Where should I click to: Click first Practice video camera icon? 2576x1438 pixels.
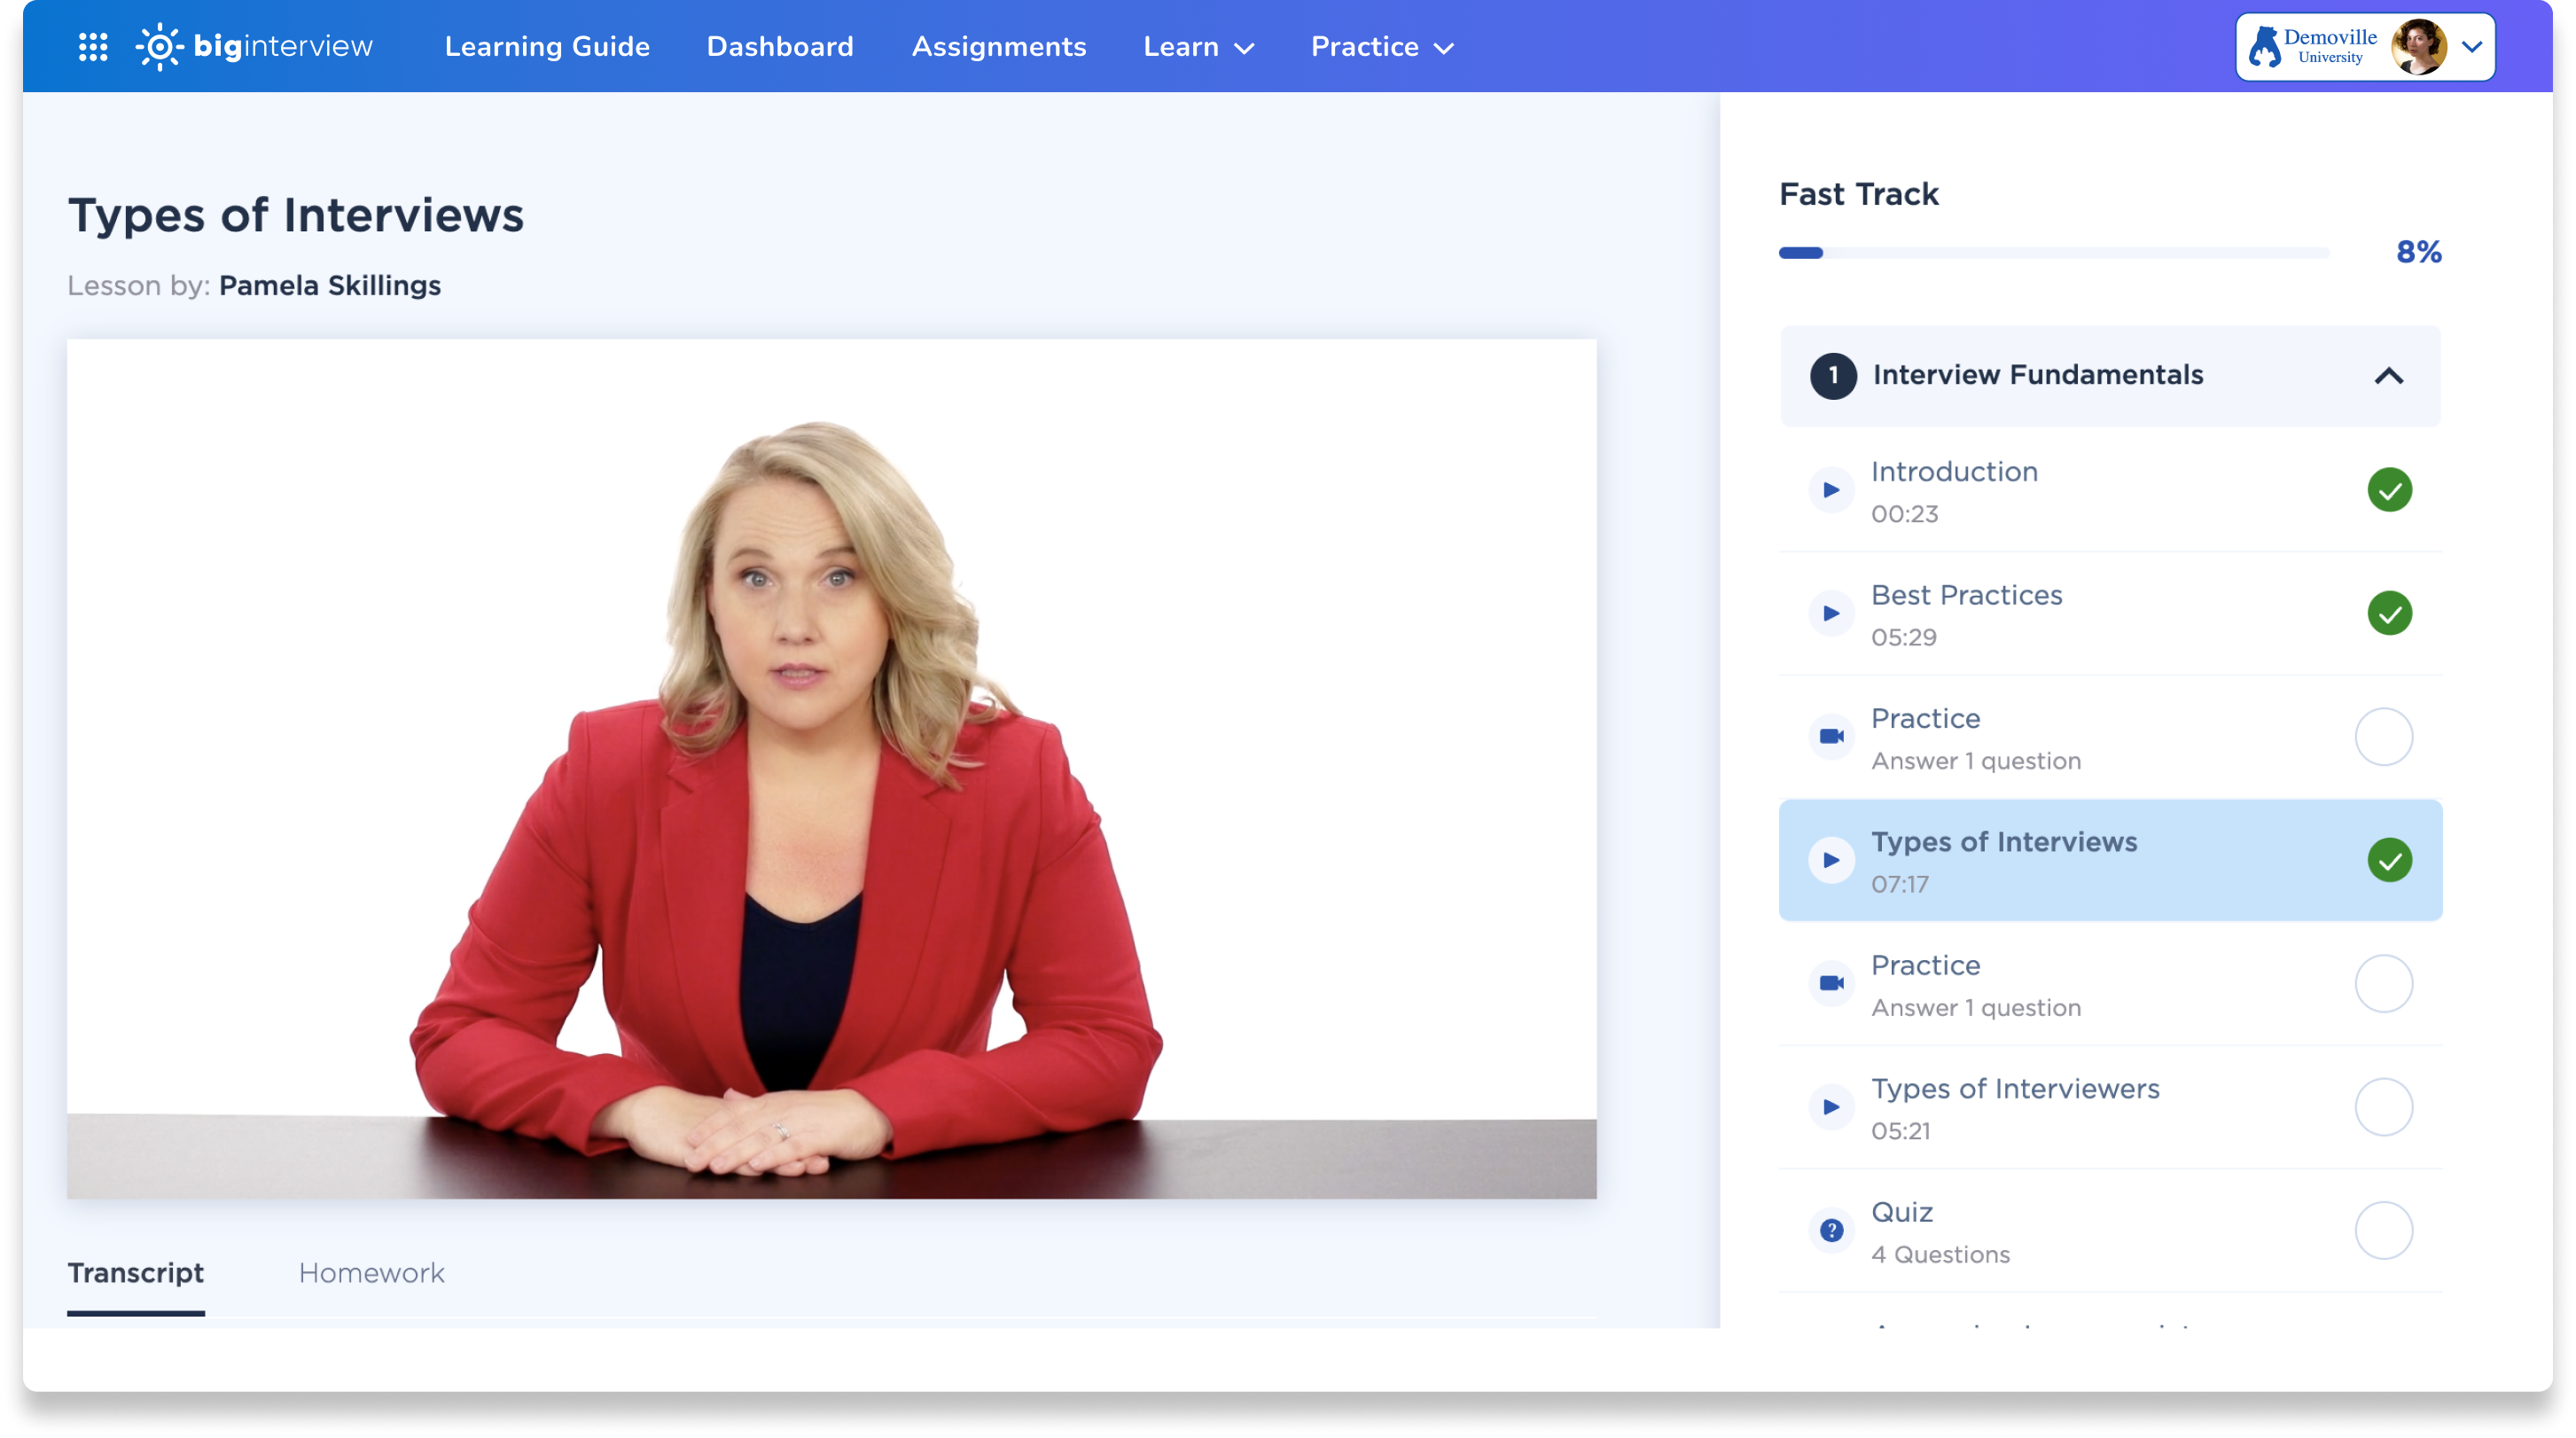click(1831, 736)
